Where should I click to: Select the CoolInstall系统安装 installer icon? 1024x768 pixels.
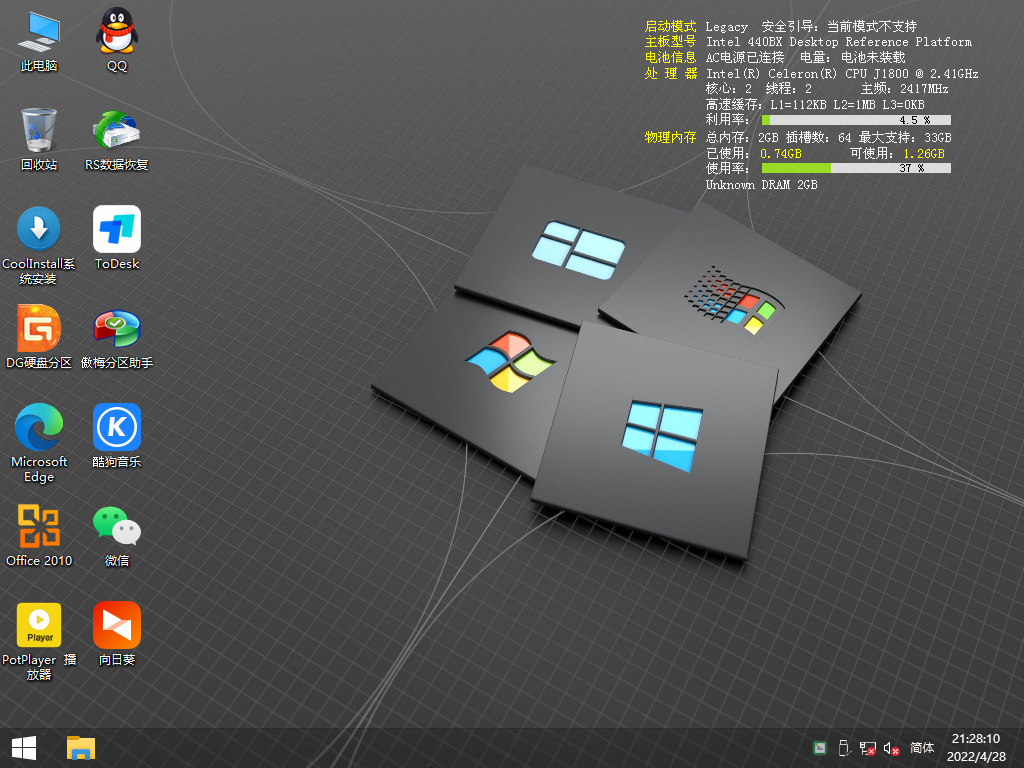(39, 246)
